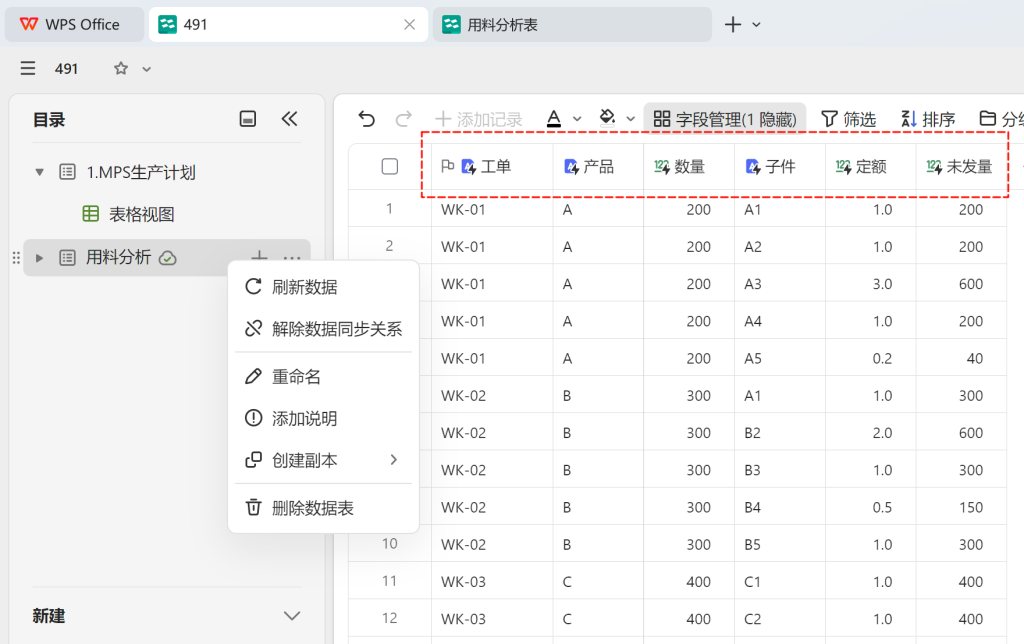Viewport: 1024px width, 644px height.
Task: Click the B5 子件 cell
Action: pyautogui.click(x=780, y=545)
